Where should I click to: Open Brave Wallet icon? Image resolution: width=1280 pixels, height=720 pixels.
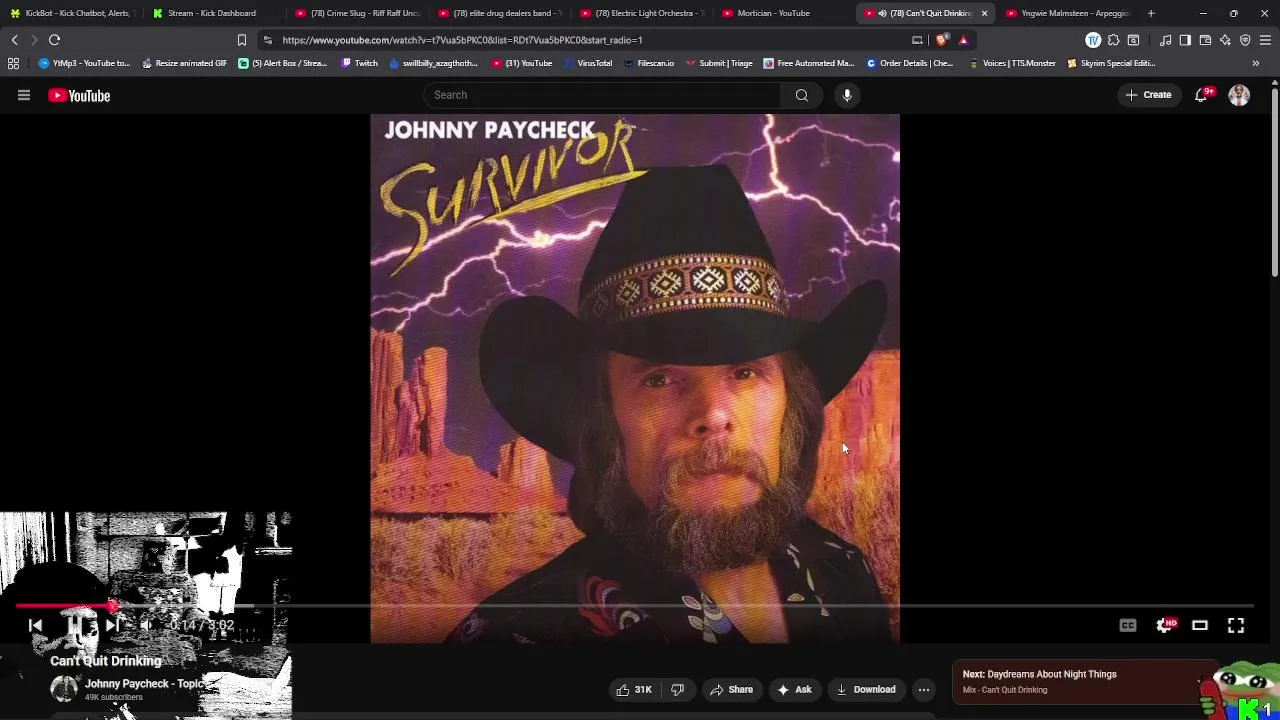pyautogui.click(x=1205, y=40)
